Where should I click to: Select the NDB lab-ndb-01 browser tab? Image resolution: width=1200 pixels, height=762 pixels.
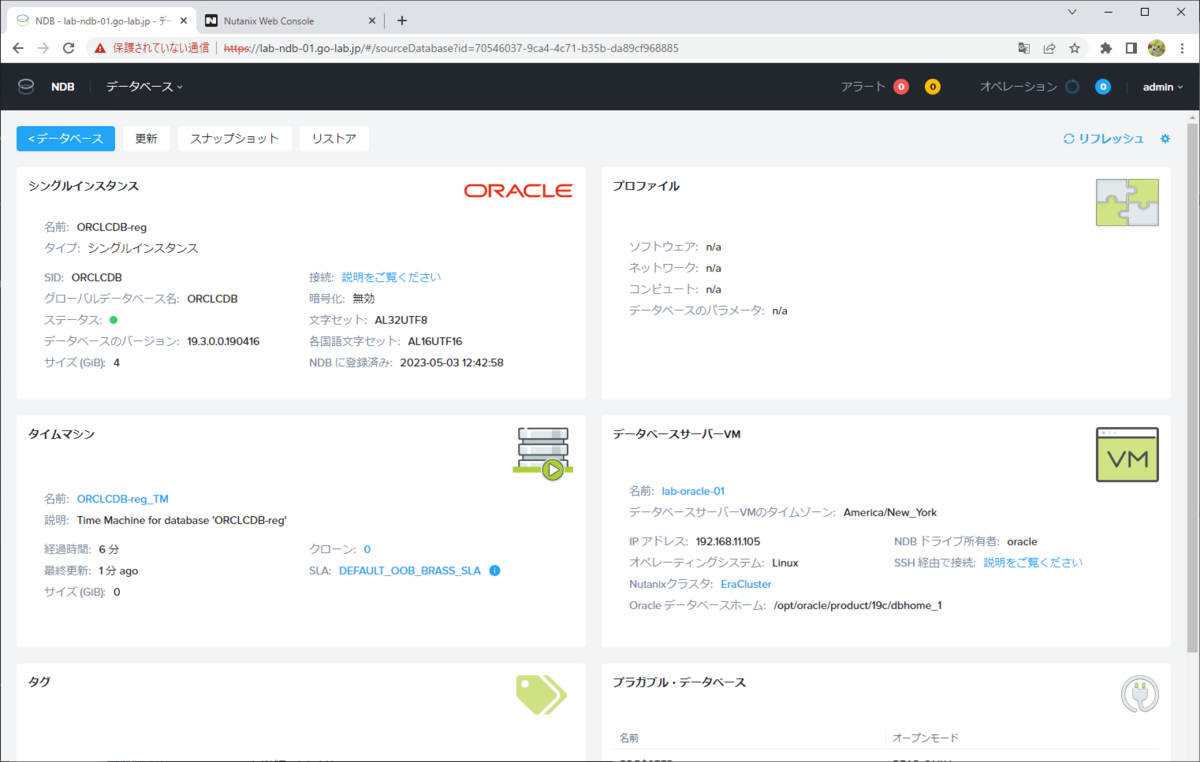click(100, 20)
